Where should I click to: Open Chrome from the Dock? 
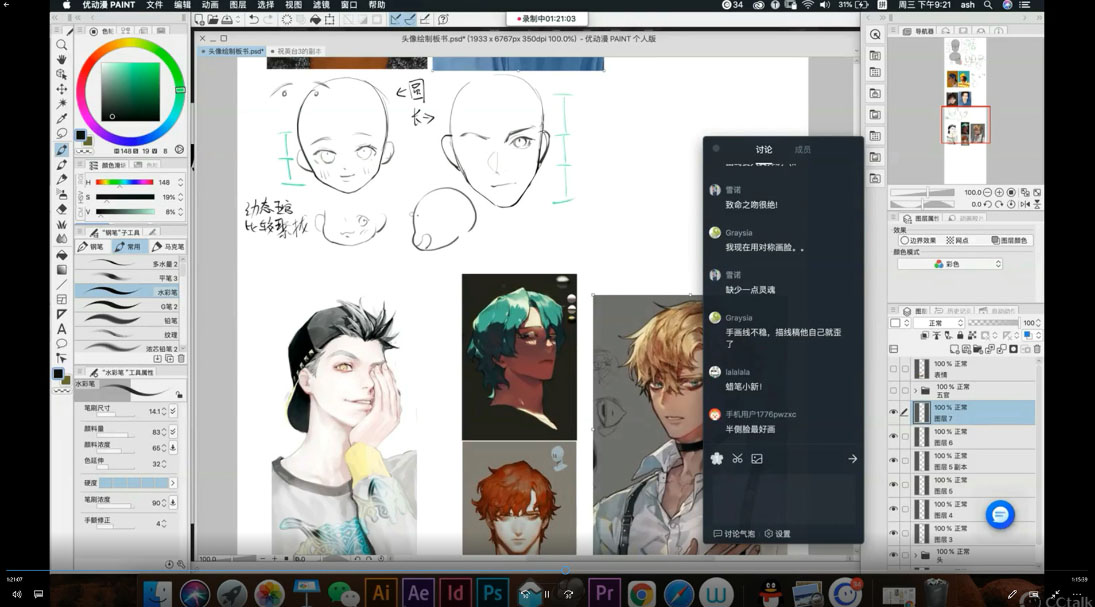click(641, 594)
